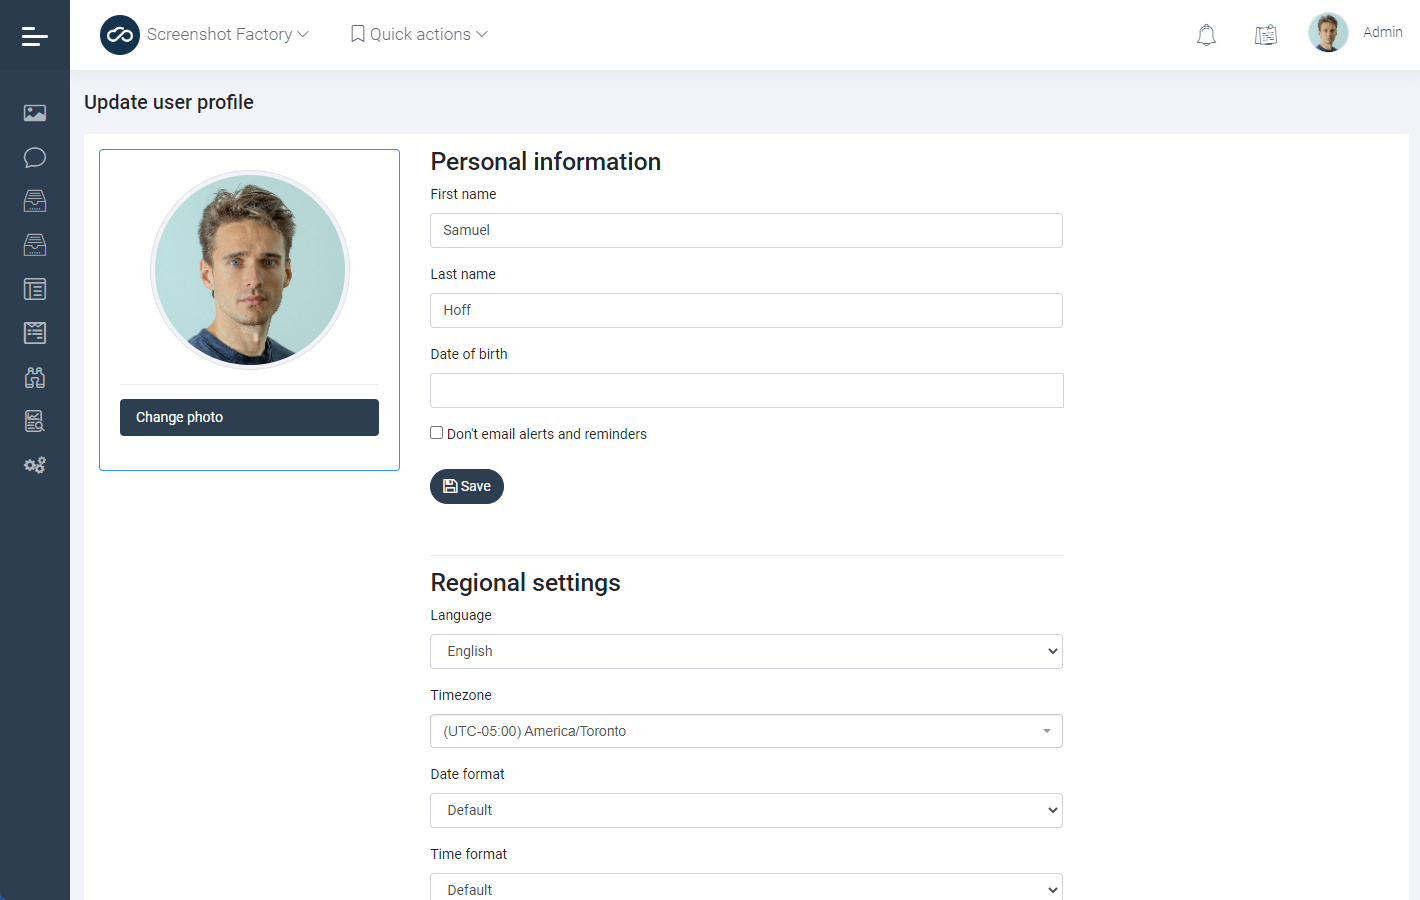Image resolution: width=1420 pixels, height=900 pixels.
Task: Open the notifications bell
Action: (1206, 35)
